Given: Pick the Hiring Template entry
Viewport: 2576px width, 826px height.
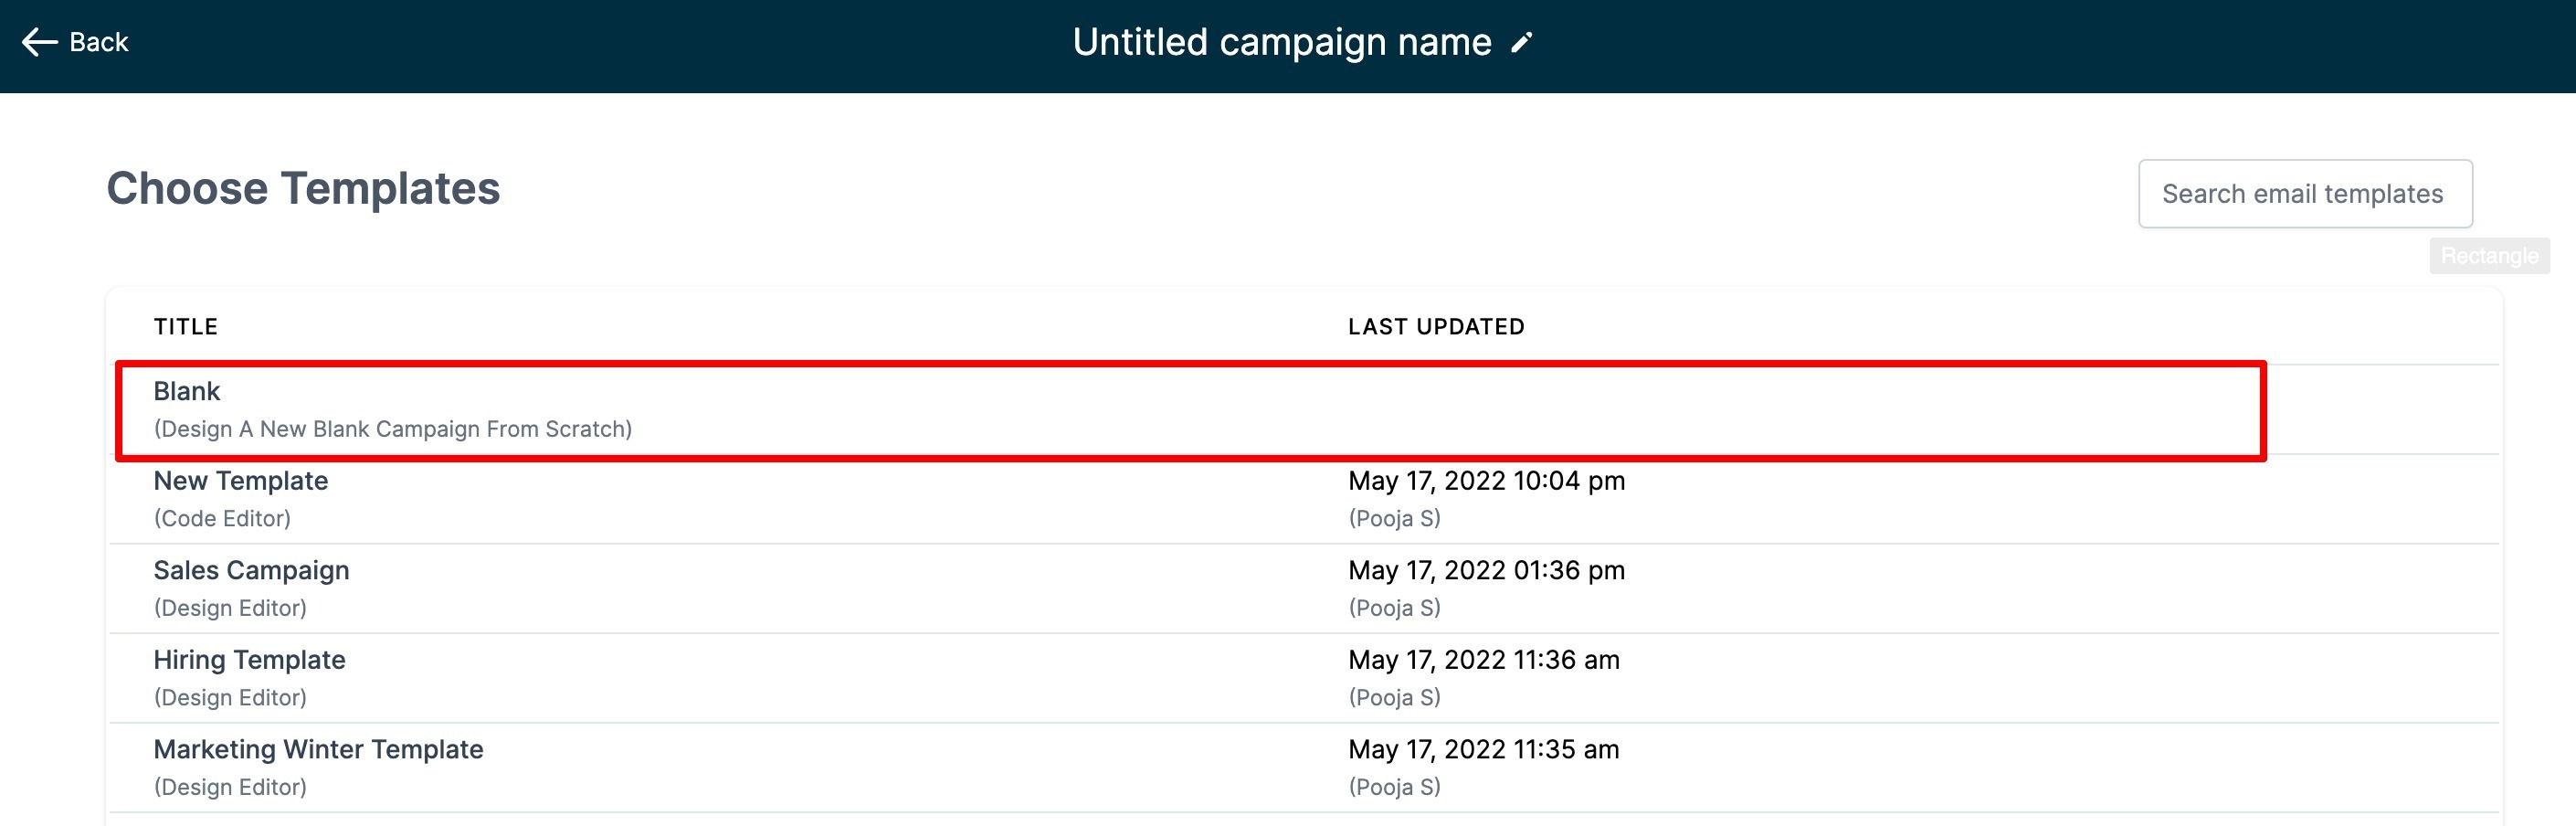Looking at the screenshot, I should [249, 660].
